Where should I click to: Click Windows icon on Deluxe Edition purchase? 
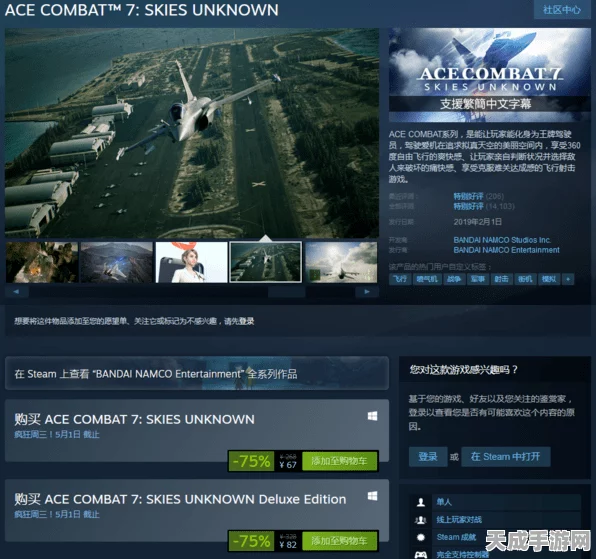pos(372,496)
